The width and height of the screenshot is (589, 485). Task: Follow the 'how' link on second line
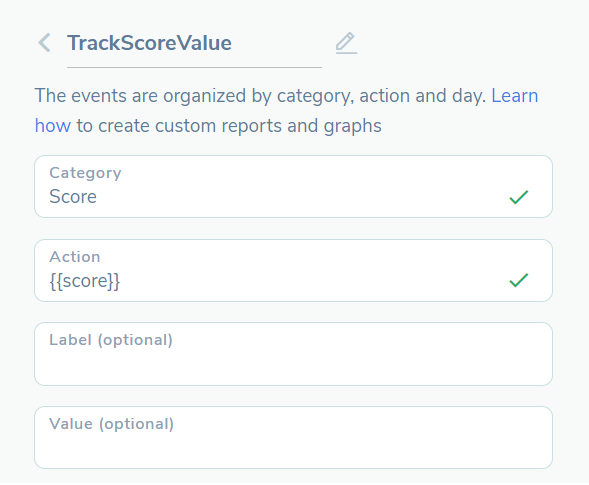point(53,125)
